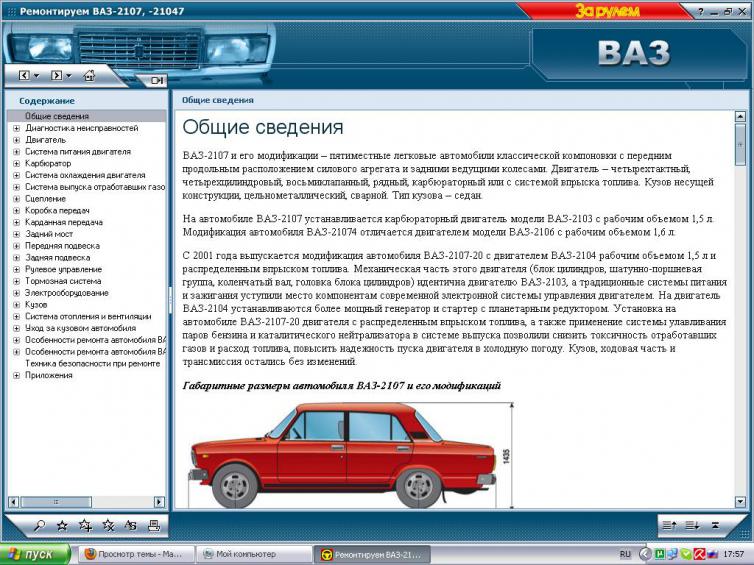Switch to Ремонтируем ВАЗ taskbar button
The height and width of the screenshot is (565, 754).
point(372,554)
